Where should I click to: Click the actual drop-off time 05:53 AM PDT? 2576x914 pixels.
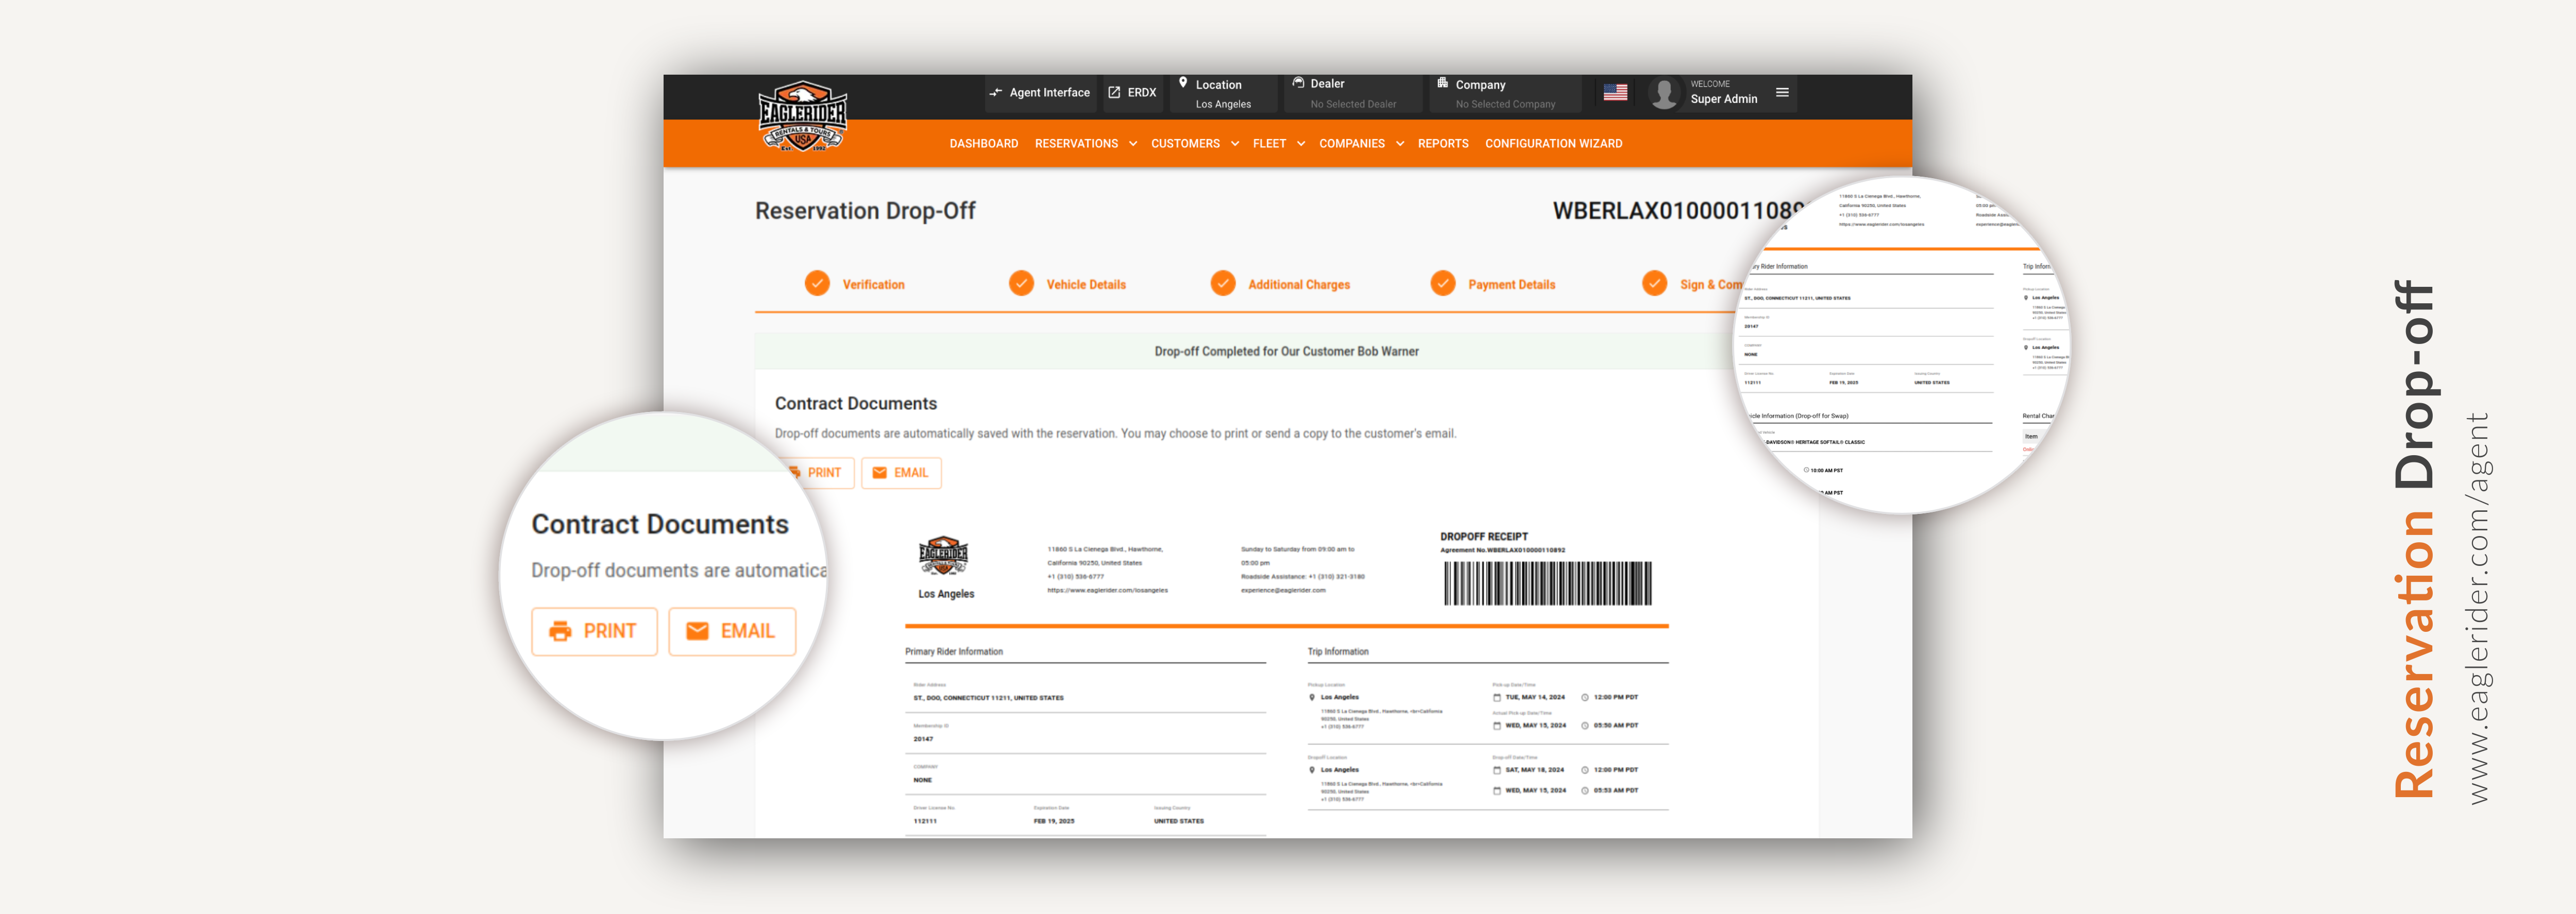1616,790
